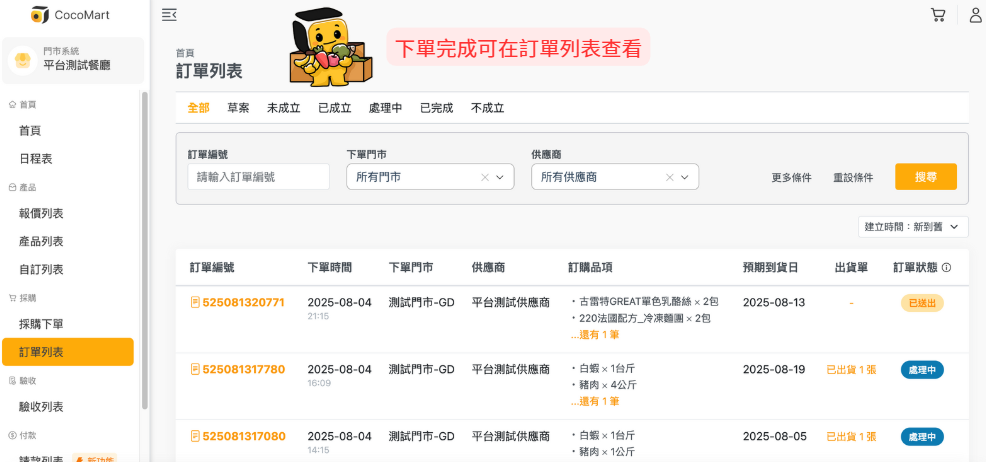Click the order time 16:09
The height and width of the screenshot is (462, 986).
[319, 383]
